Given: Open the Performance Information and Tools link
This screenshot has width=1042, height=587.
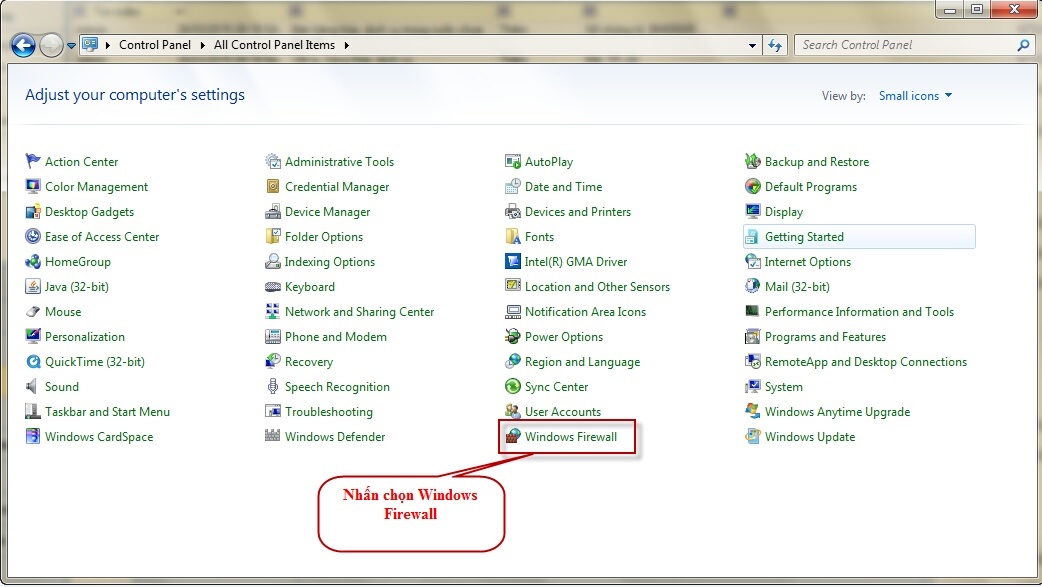Looking at the screenshot, I should coord(859,312).
